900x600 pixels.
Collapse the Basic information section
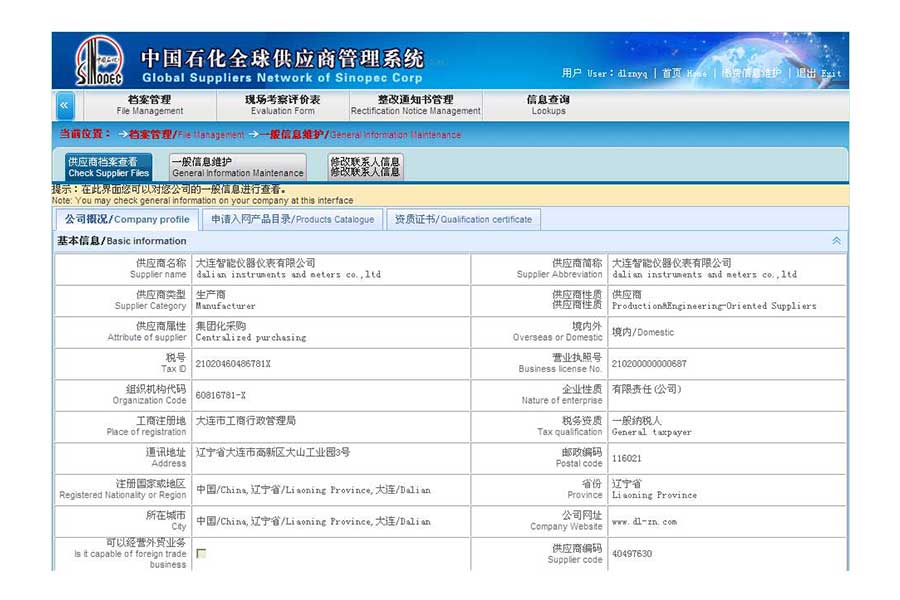836,241
